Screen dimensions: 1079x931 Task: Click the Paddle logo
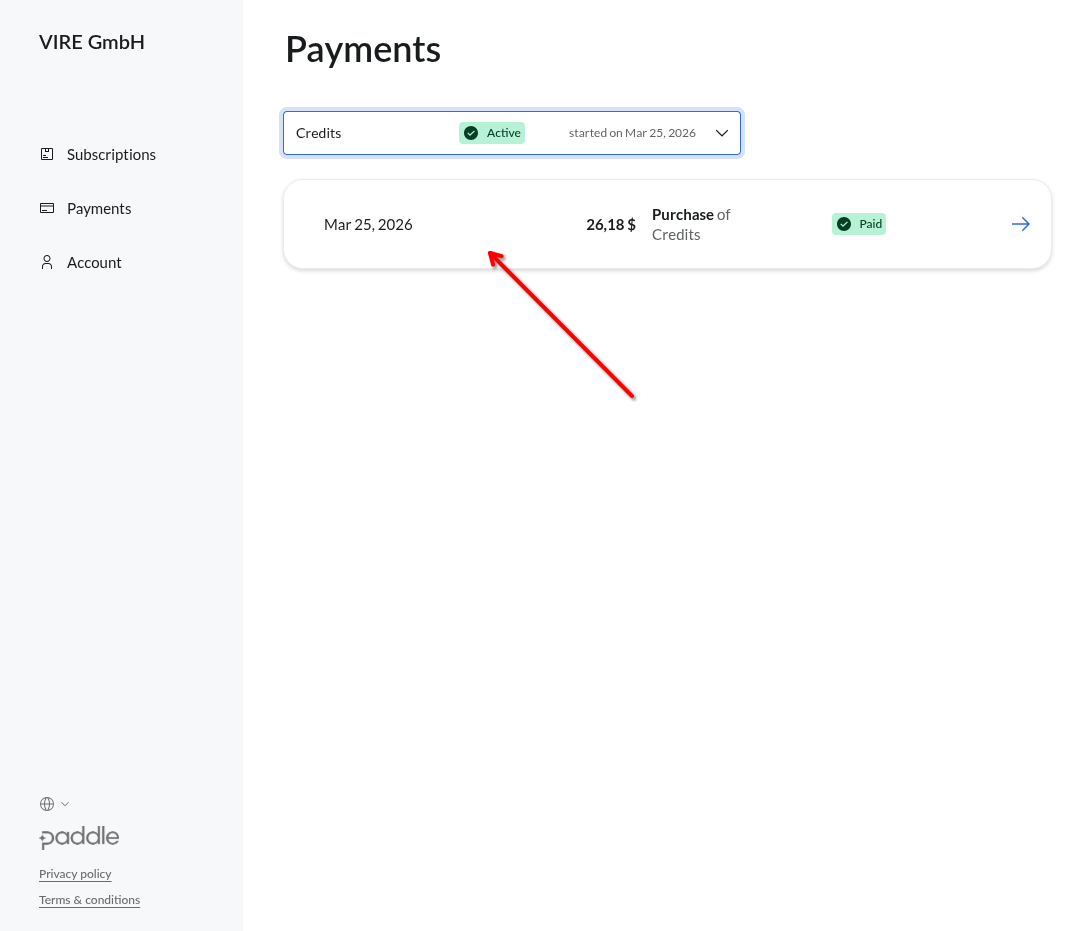[x=79, y=837]
